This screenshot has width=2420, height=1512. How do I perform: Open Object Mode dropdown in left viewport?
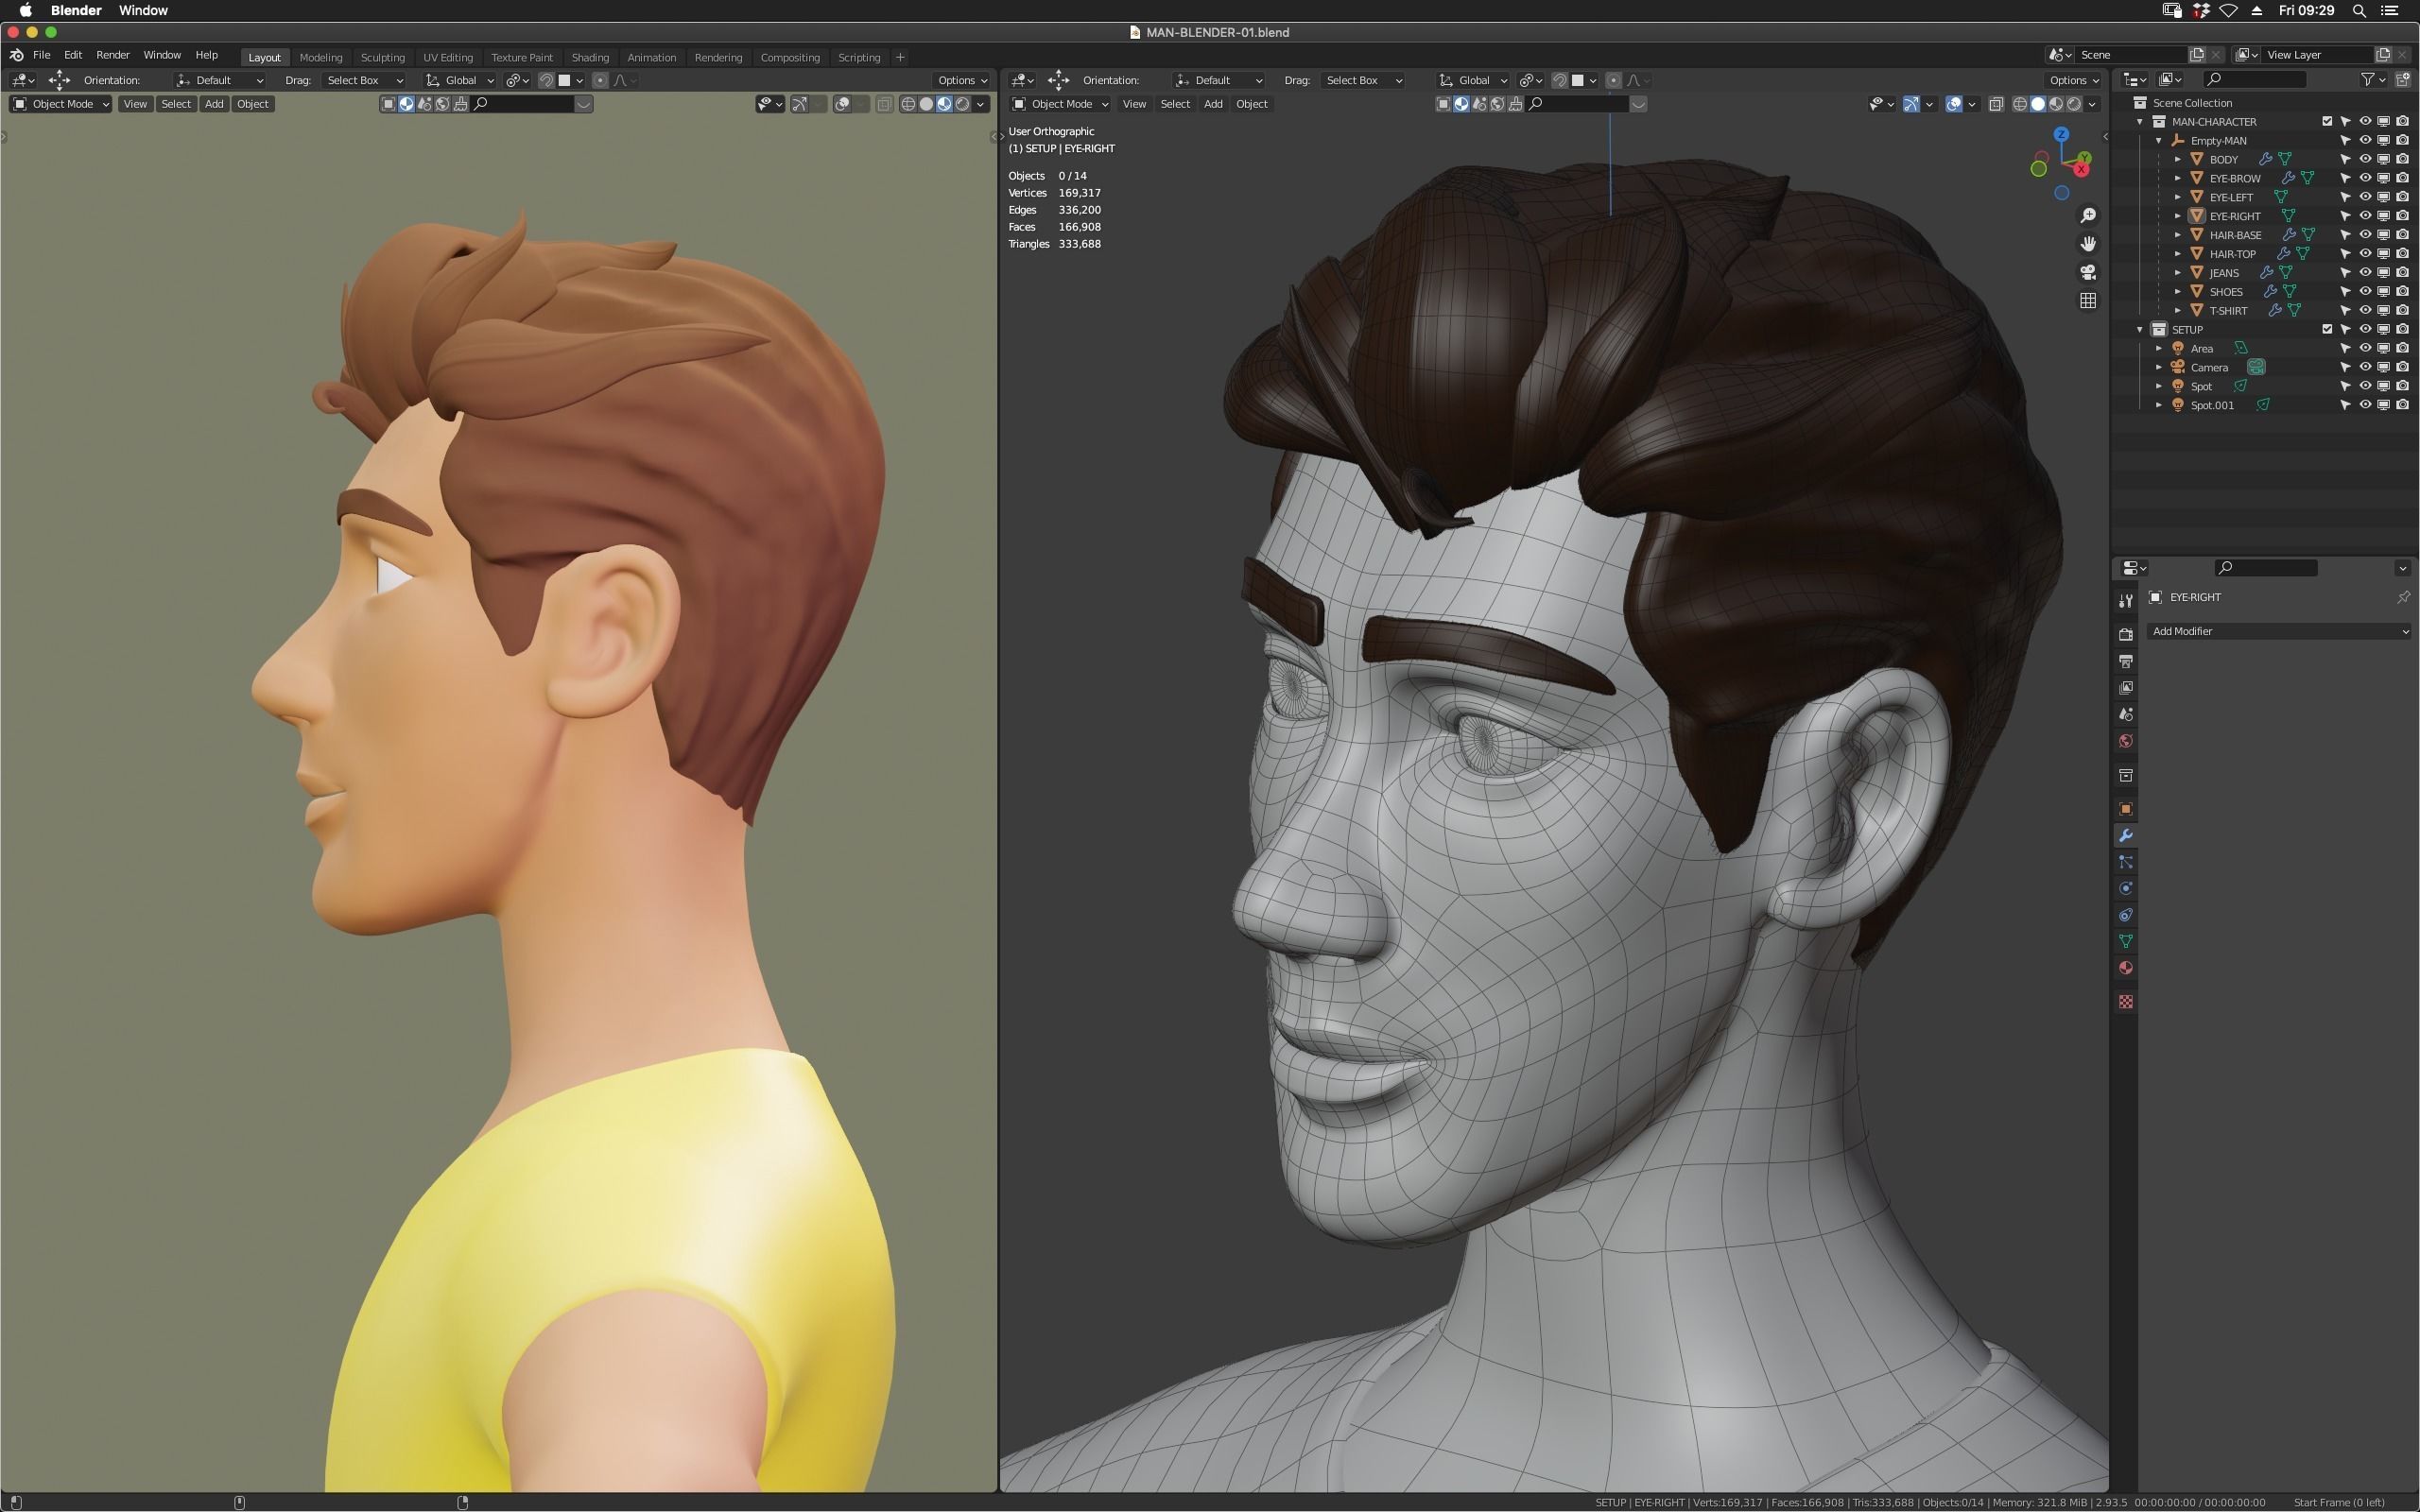[61, 104]
